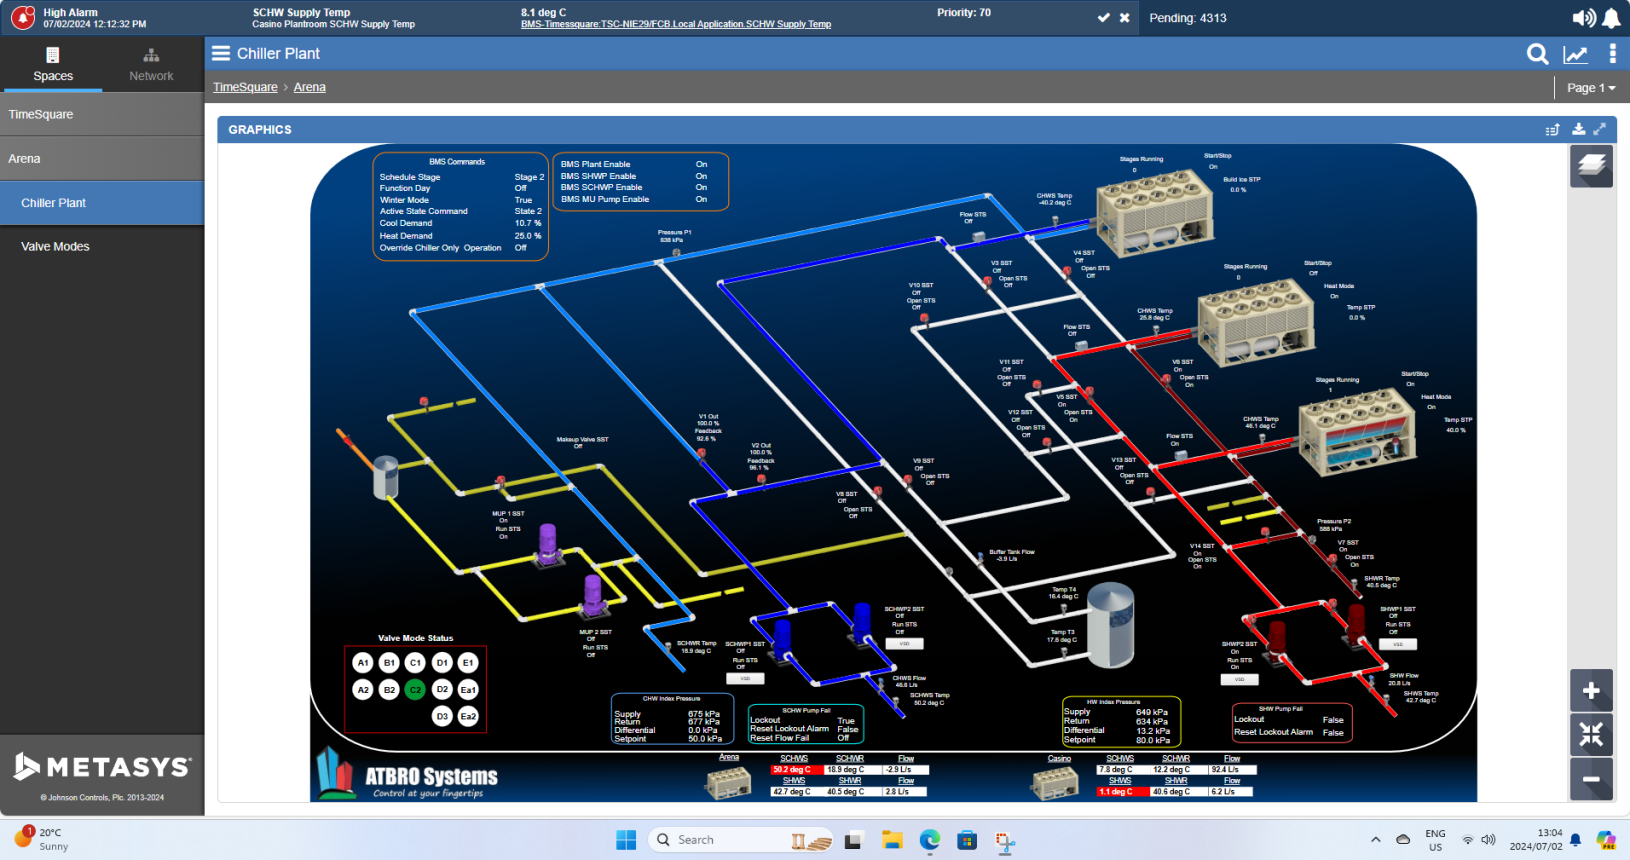The width and height of the screenshot is (1630, 860).
Task: Click the Casino chiller thumbnail in summary
Action: point(1056,783)
